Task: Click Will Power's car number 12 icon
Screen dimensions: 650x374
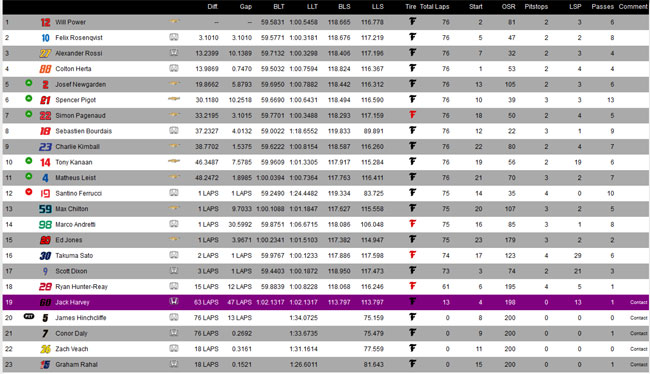Action: (x=45, y=22)
